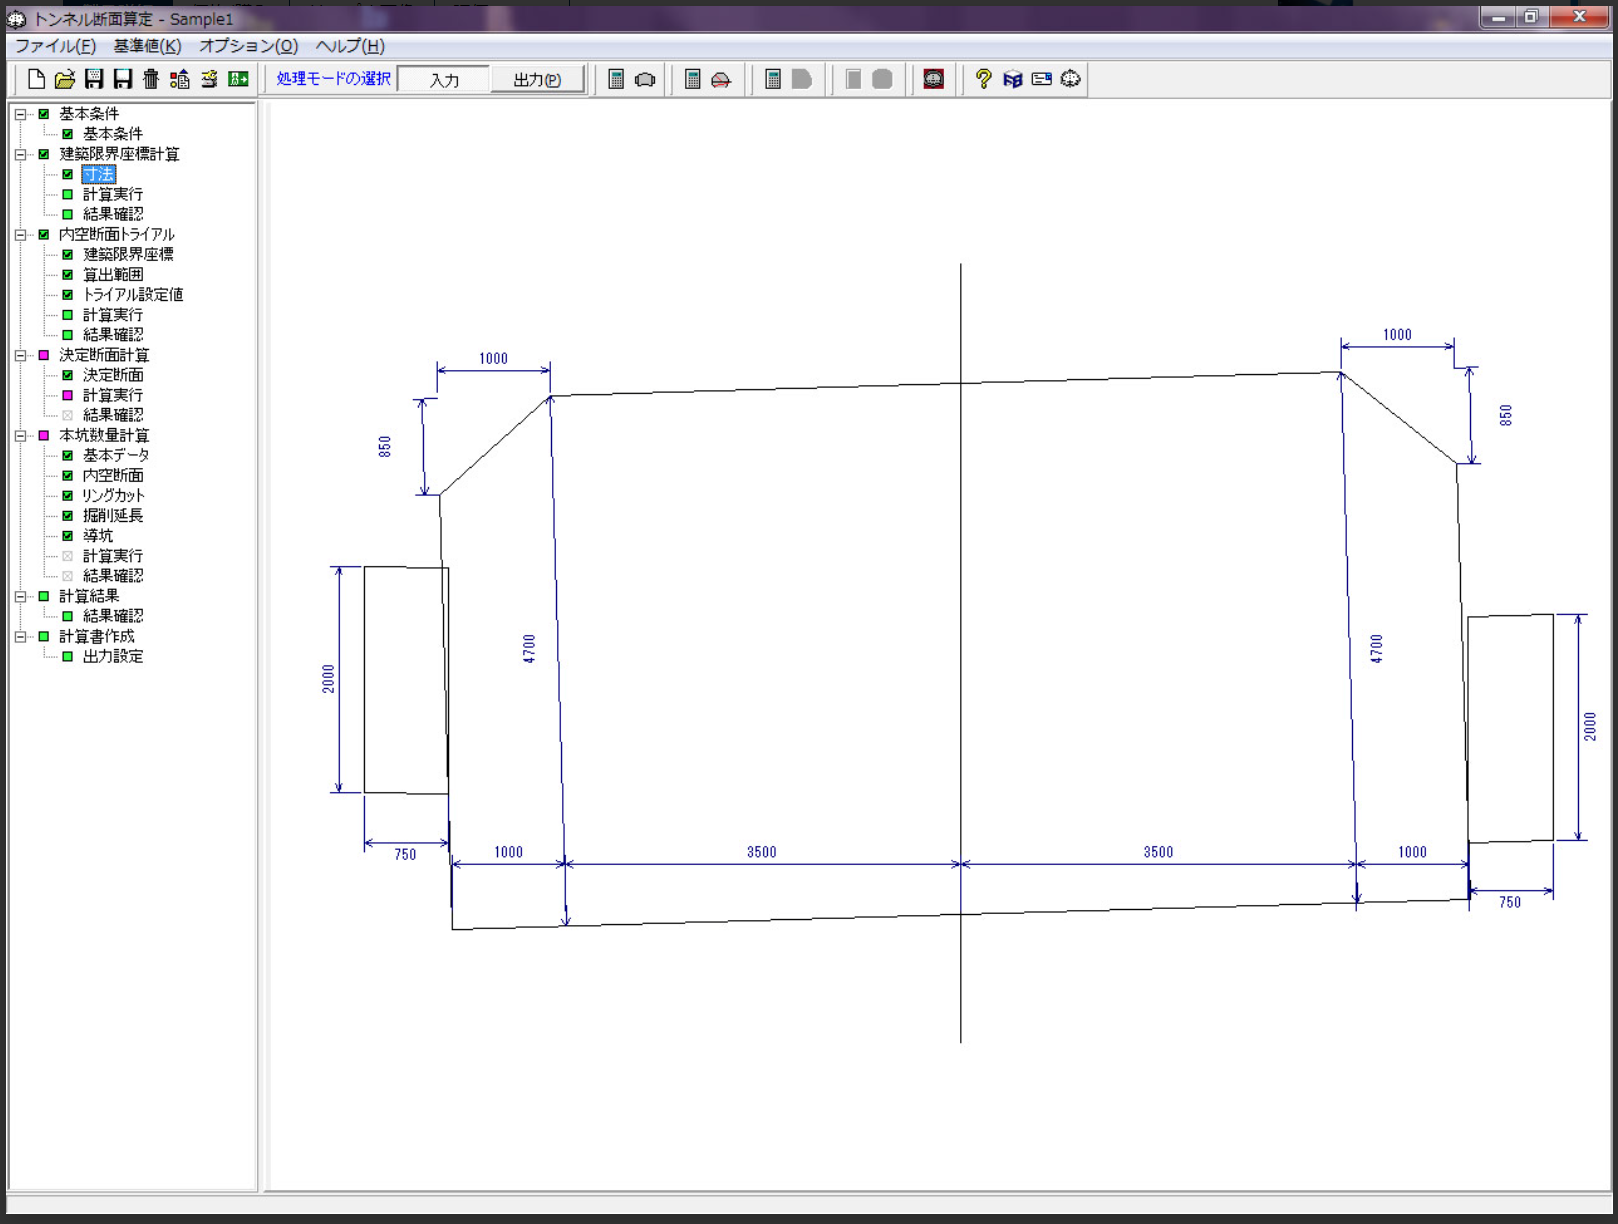
Task: Open a file with the folder icon
Action: click(65, 79)
